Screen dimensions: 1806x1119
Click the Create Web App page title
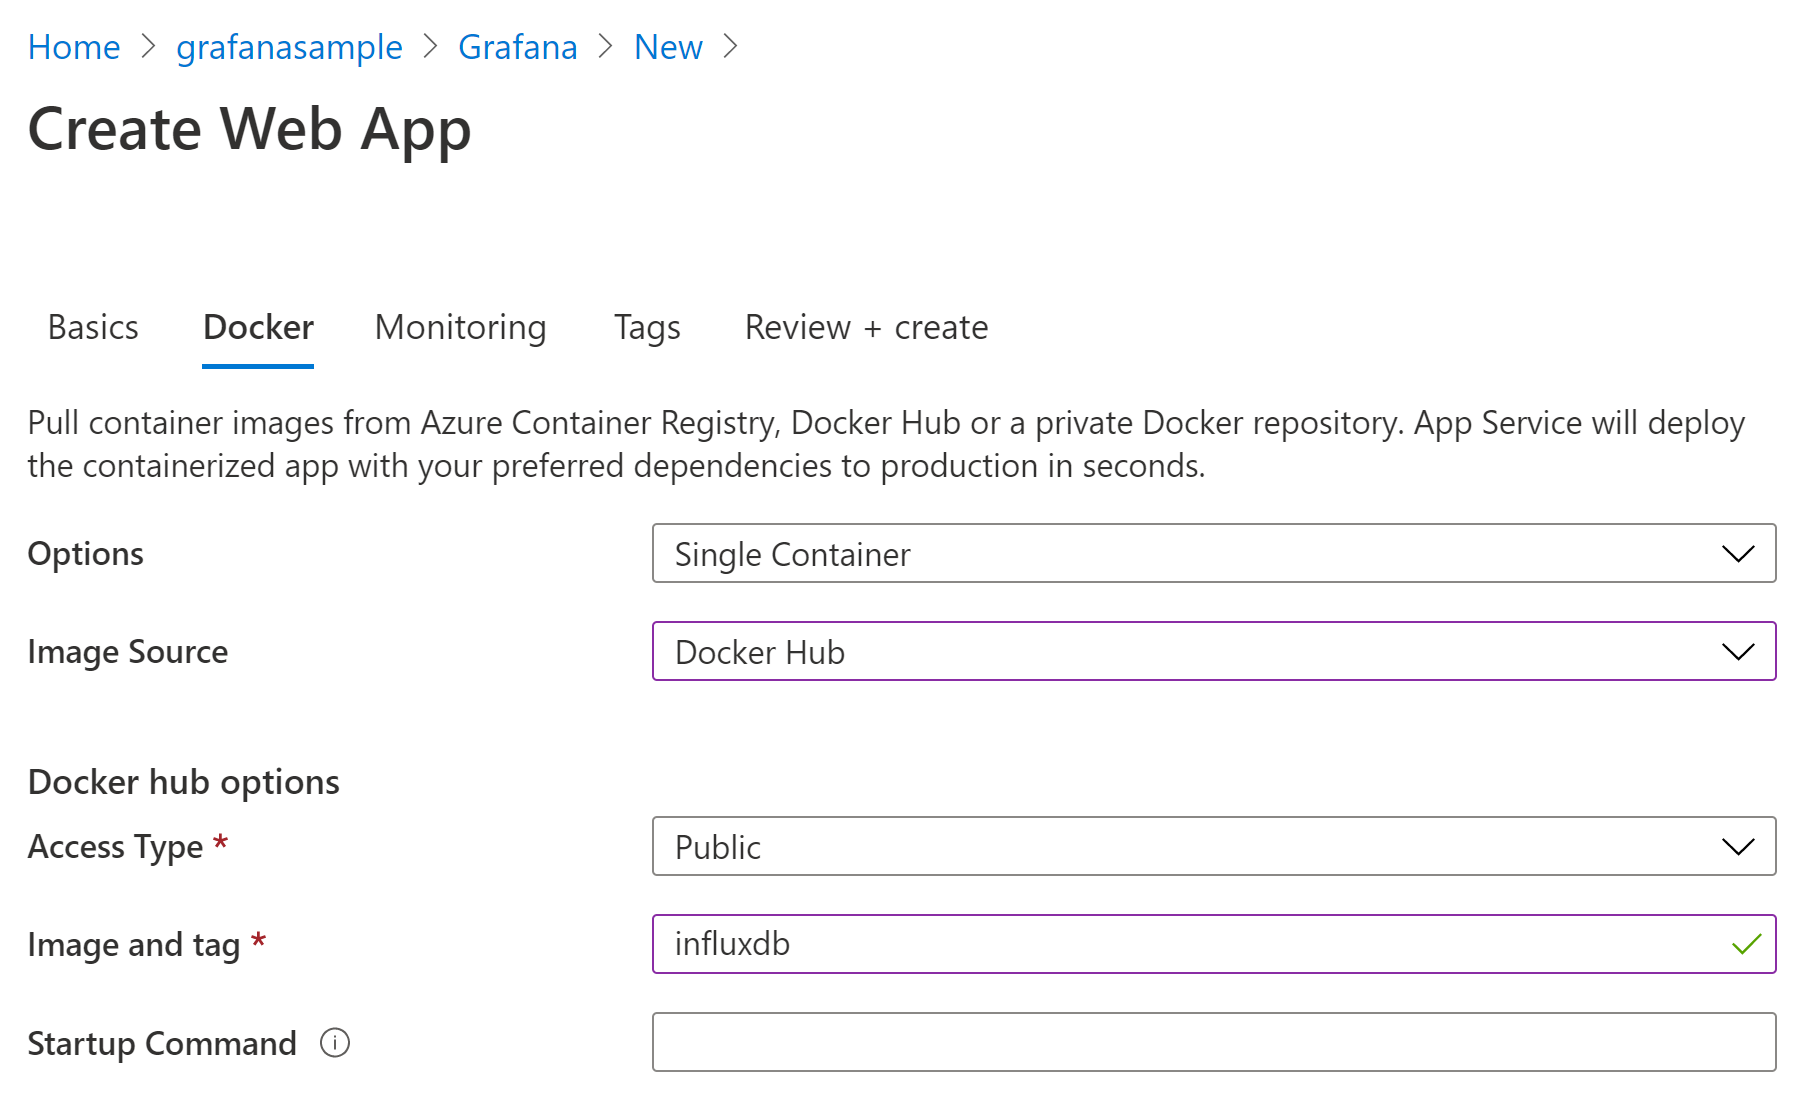(250, 129)
